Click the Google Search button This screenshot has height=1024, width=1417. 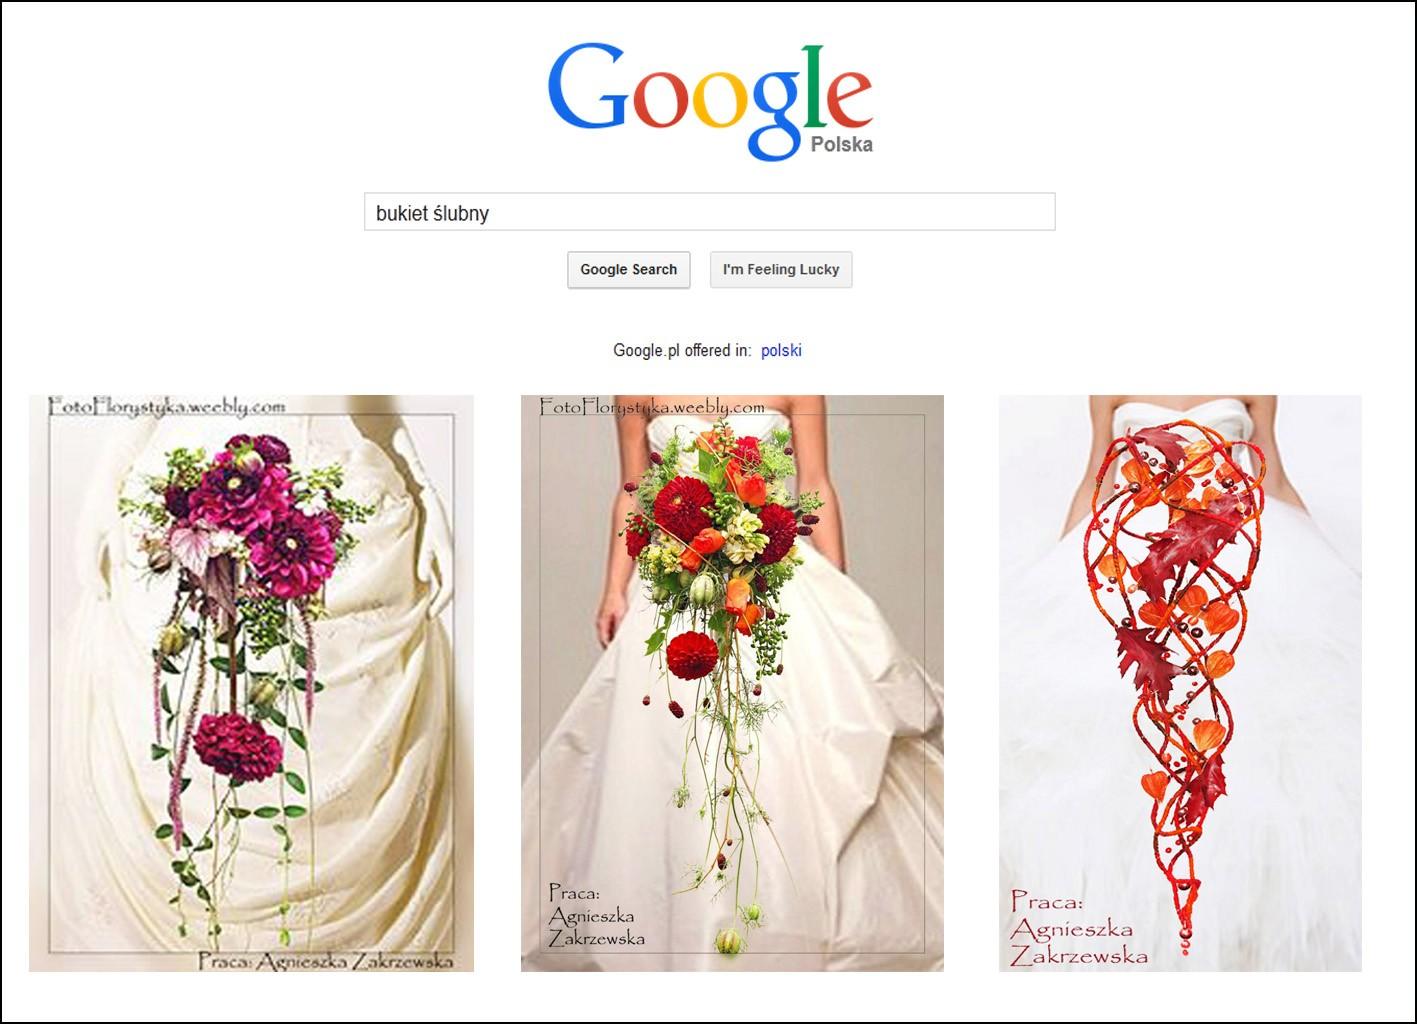pyautogui.click(x=629, y=270)
